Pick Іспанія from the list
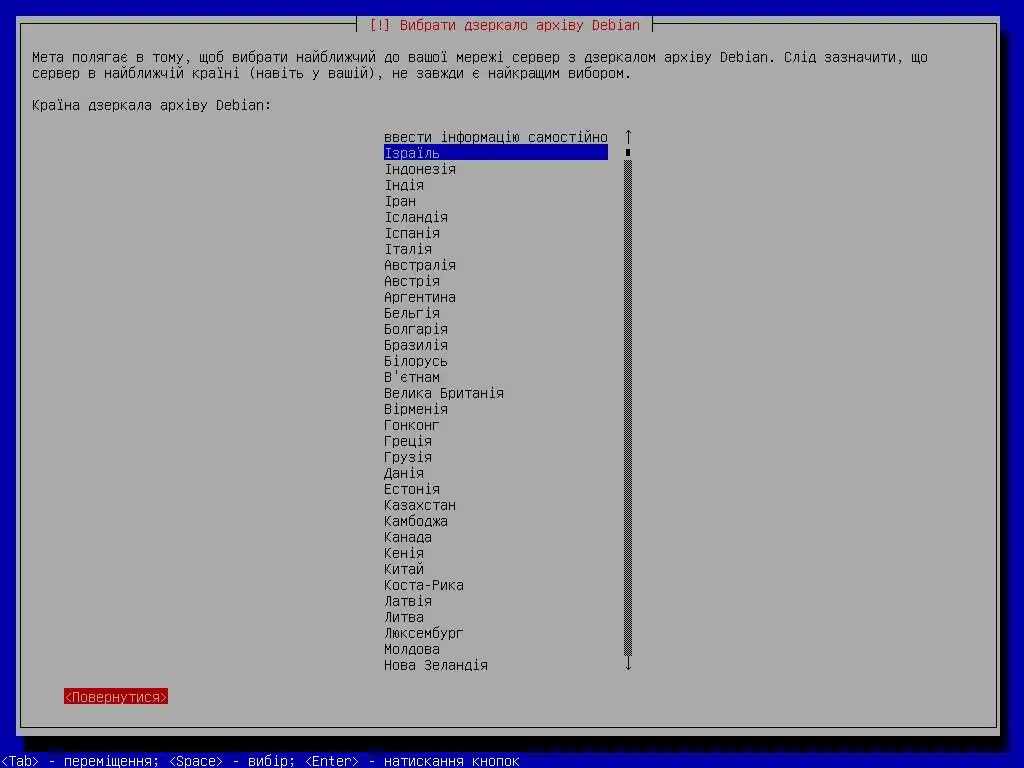1024x768 pixels. 496,233
